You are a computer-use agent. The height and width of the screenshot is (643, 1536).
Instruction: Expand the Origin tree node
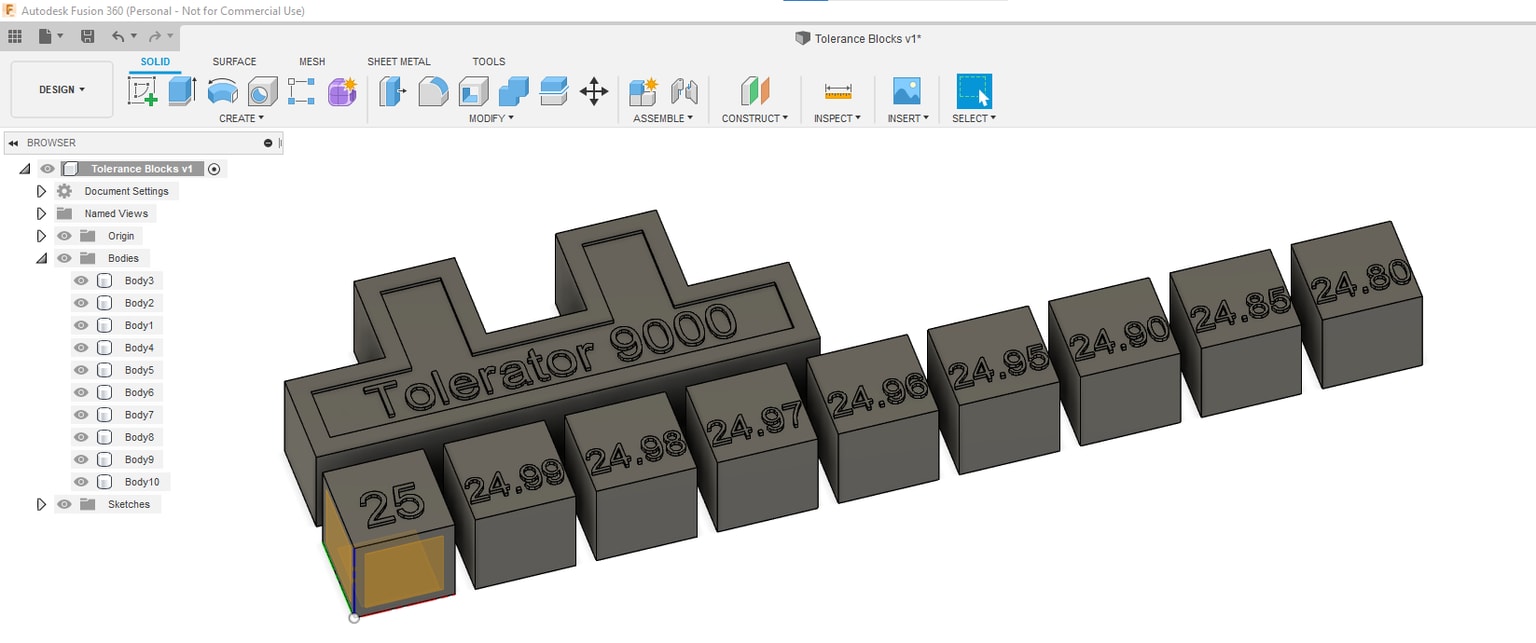pyautogui.click(x=41, y=236)
